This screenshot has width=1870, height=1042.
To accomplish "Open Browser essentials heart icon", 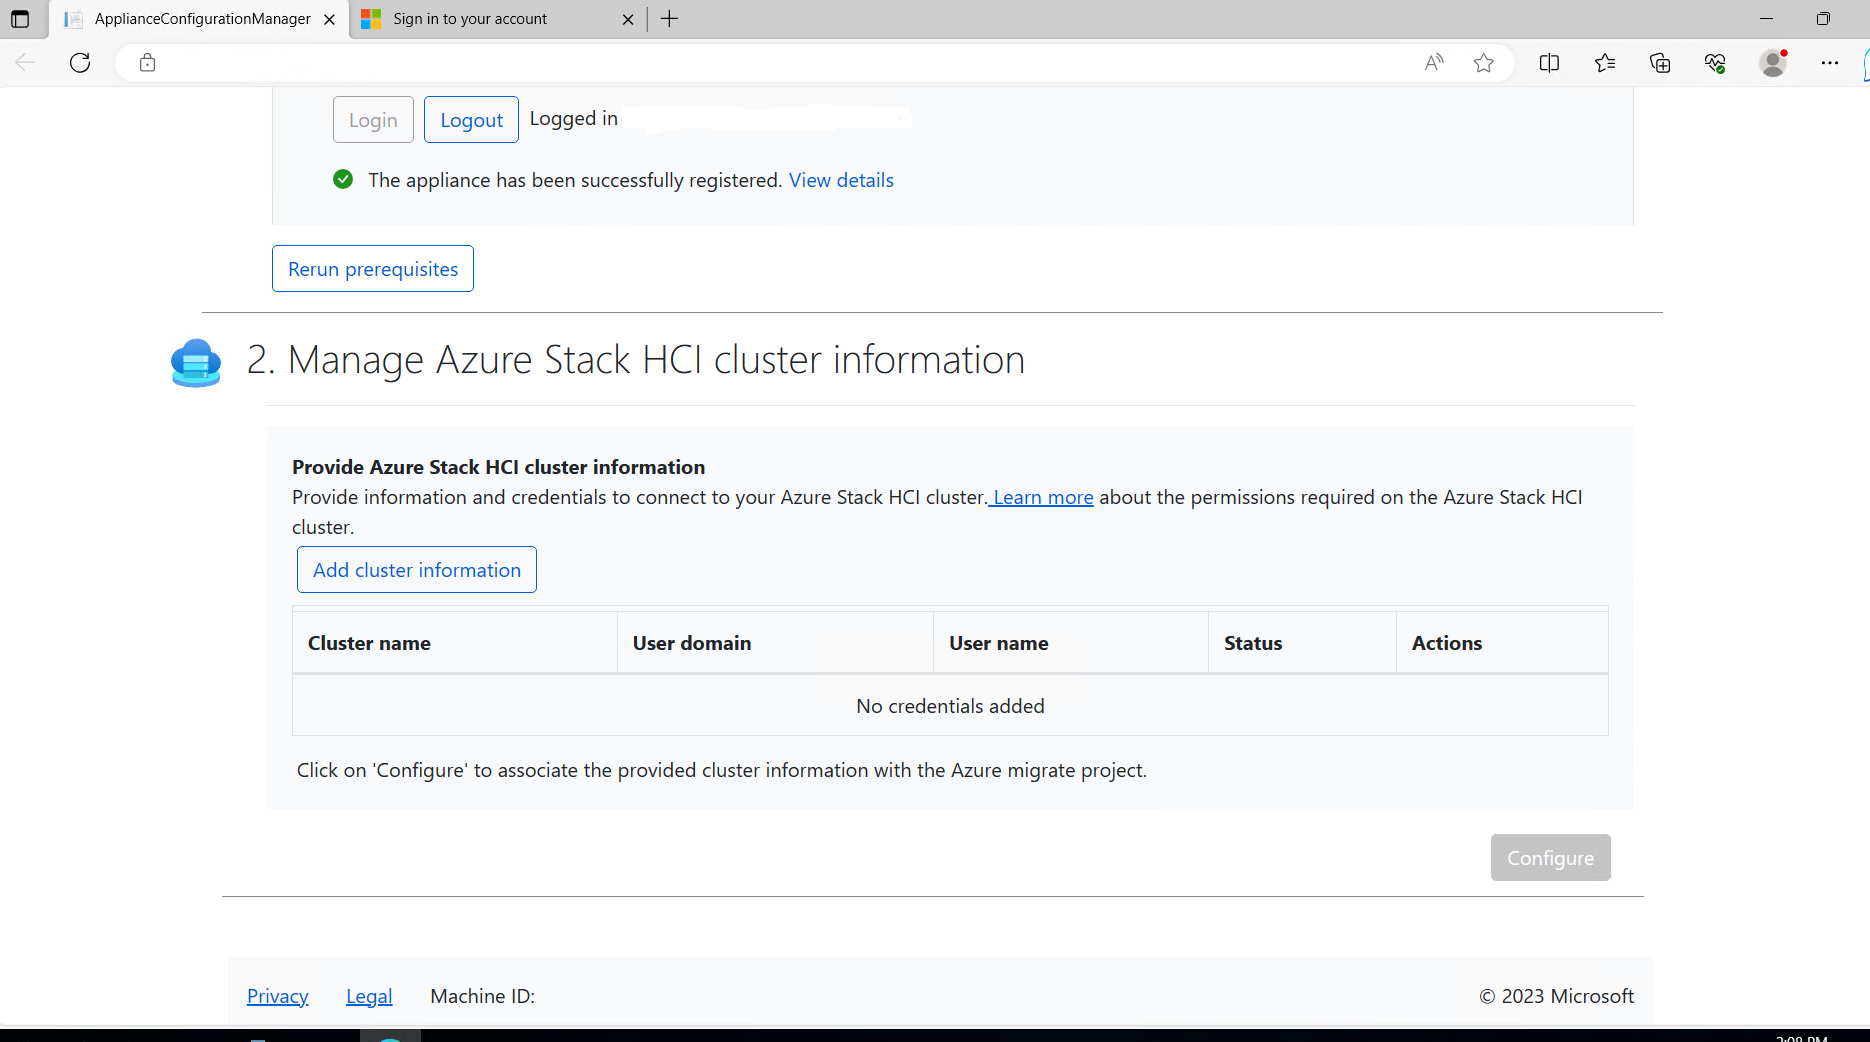I will (x=1715, y=63).
